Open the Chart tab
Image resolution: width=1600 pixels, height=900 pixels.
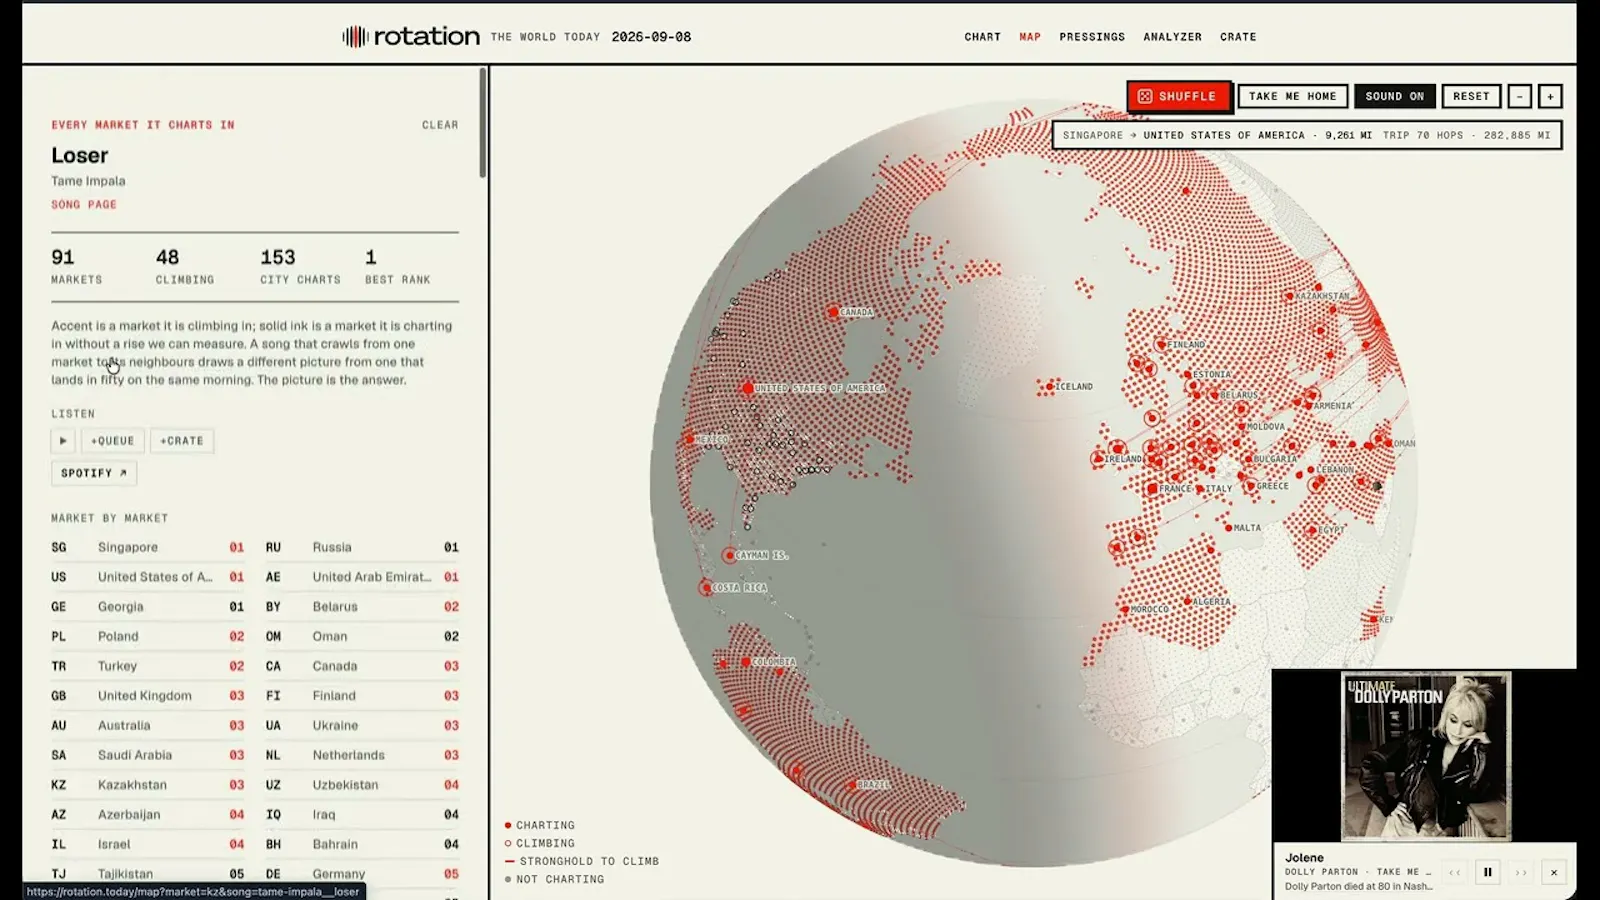982,37
